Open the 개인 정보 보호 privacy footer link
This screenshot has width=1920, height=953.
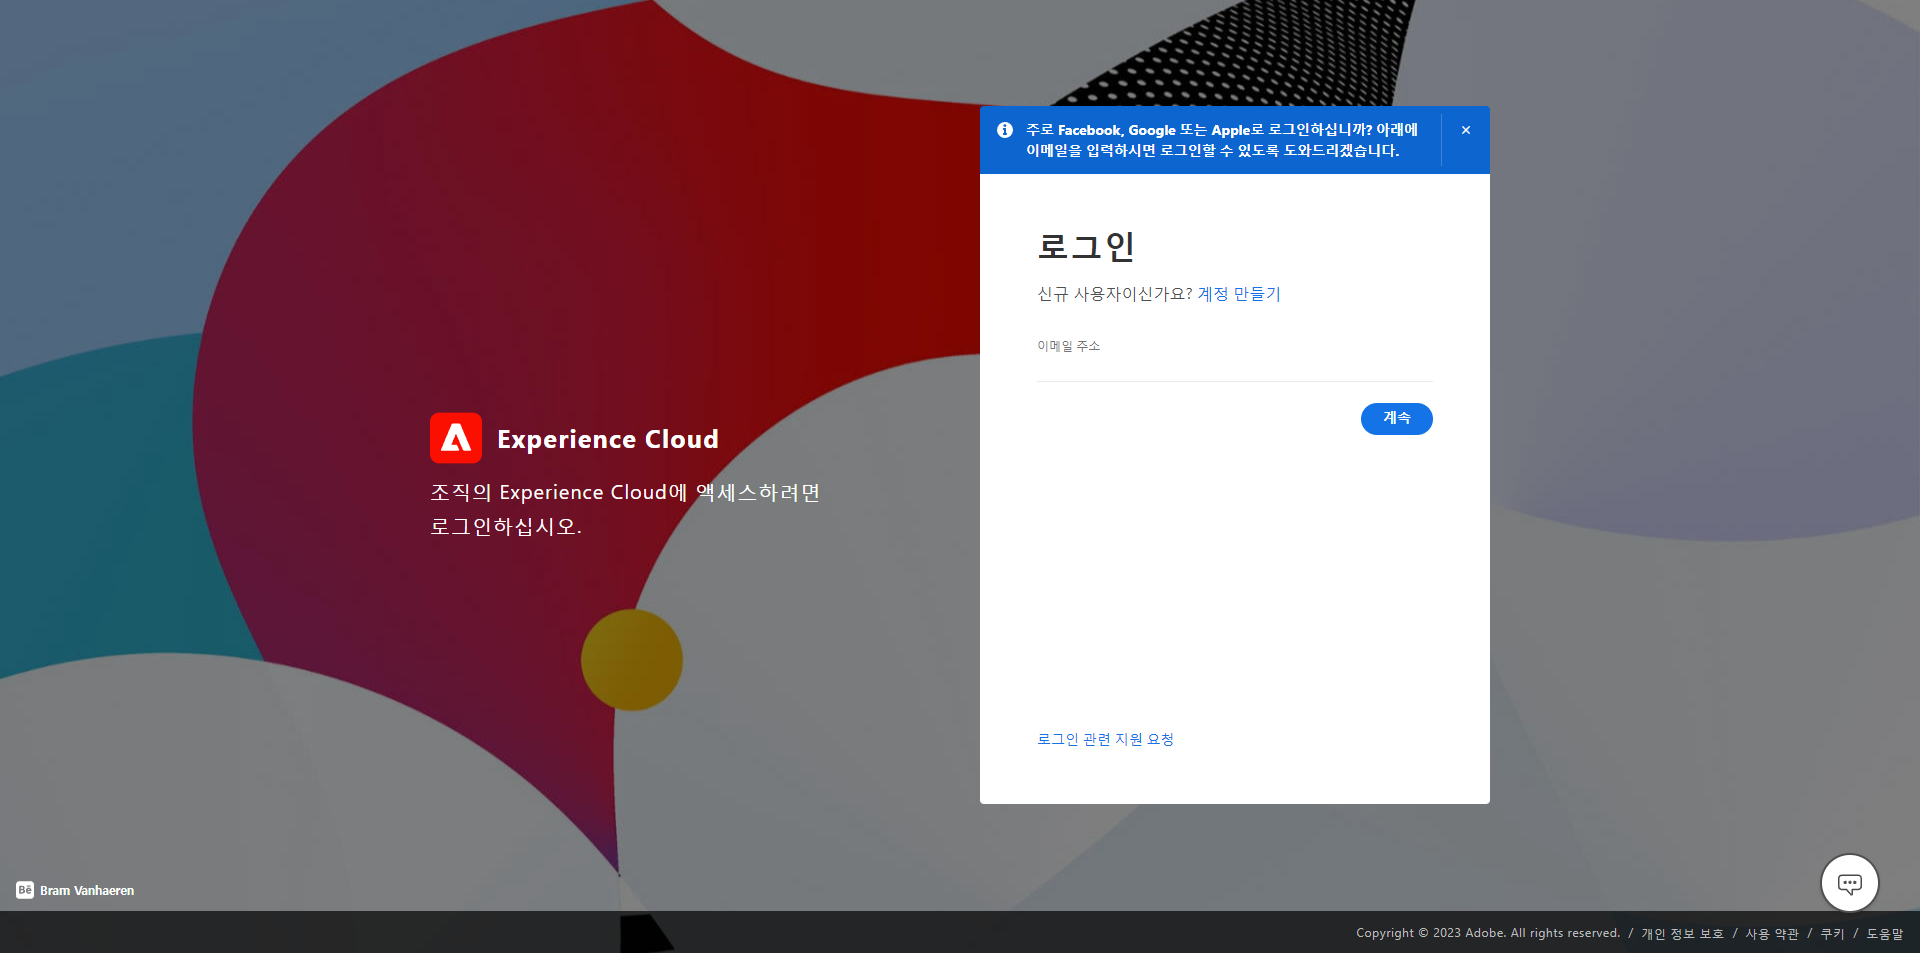[x=1682, y=934]
